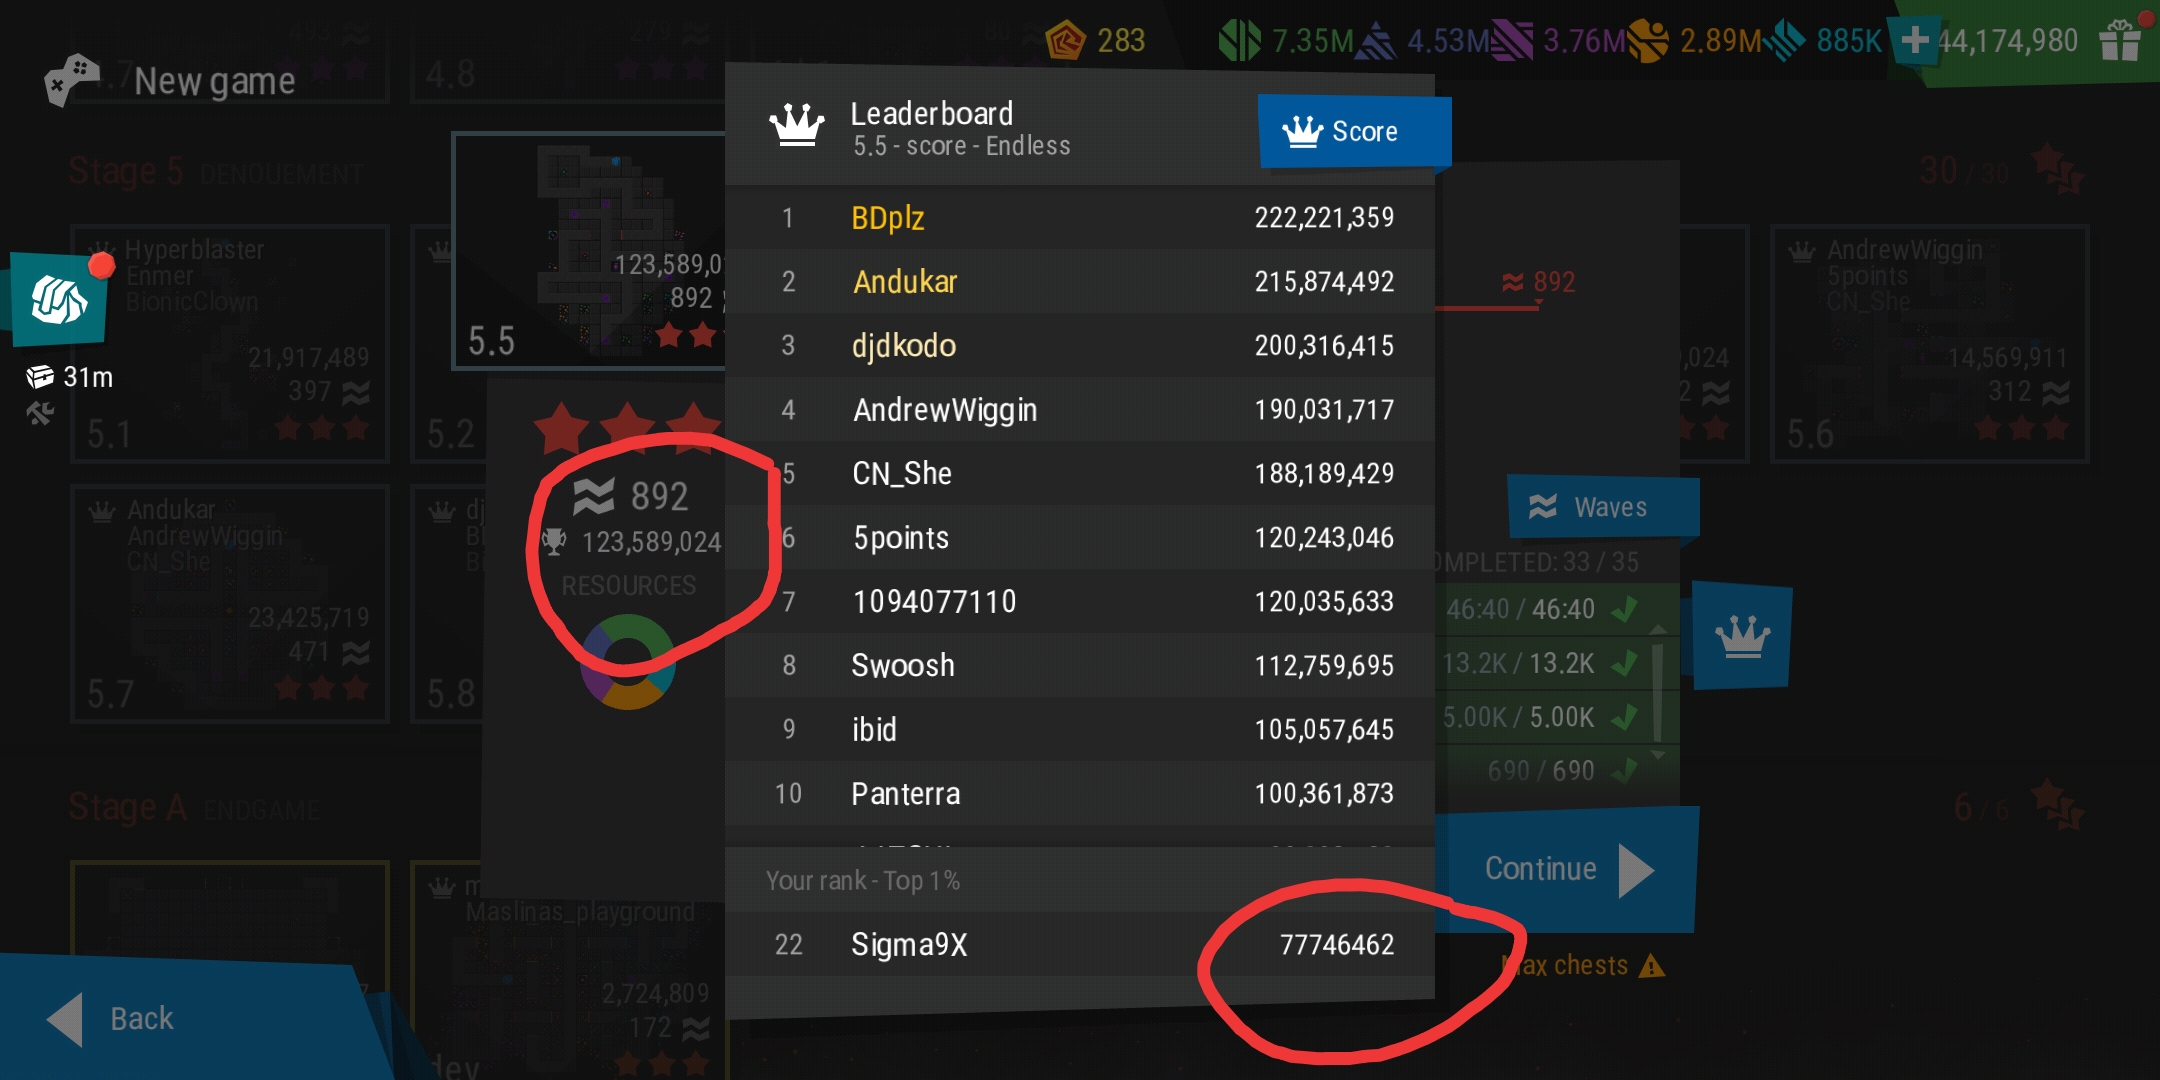Click the Max chests warning icon

(x=1652, y=966)
